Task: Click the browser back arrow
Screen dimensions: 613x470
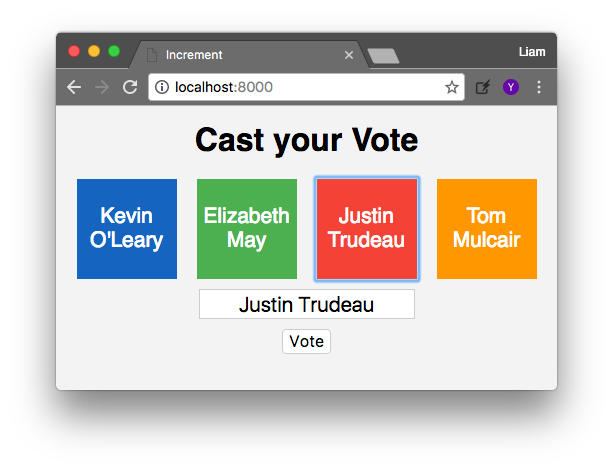Action: pos(74,87)
